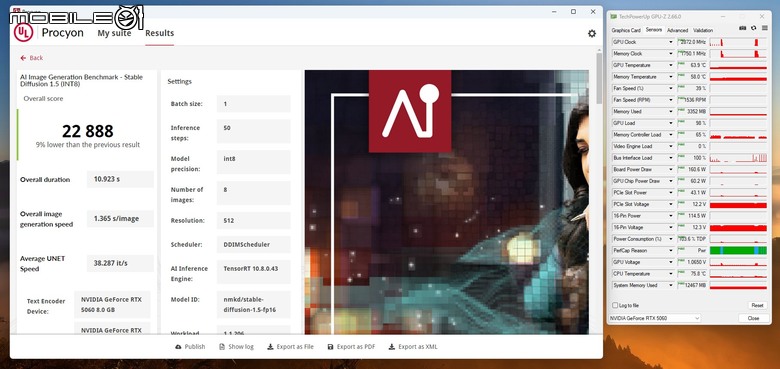Open the Validation tab in GPU-Z
This screenshot has width=780, height=369.
703,30
